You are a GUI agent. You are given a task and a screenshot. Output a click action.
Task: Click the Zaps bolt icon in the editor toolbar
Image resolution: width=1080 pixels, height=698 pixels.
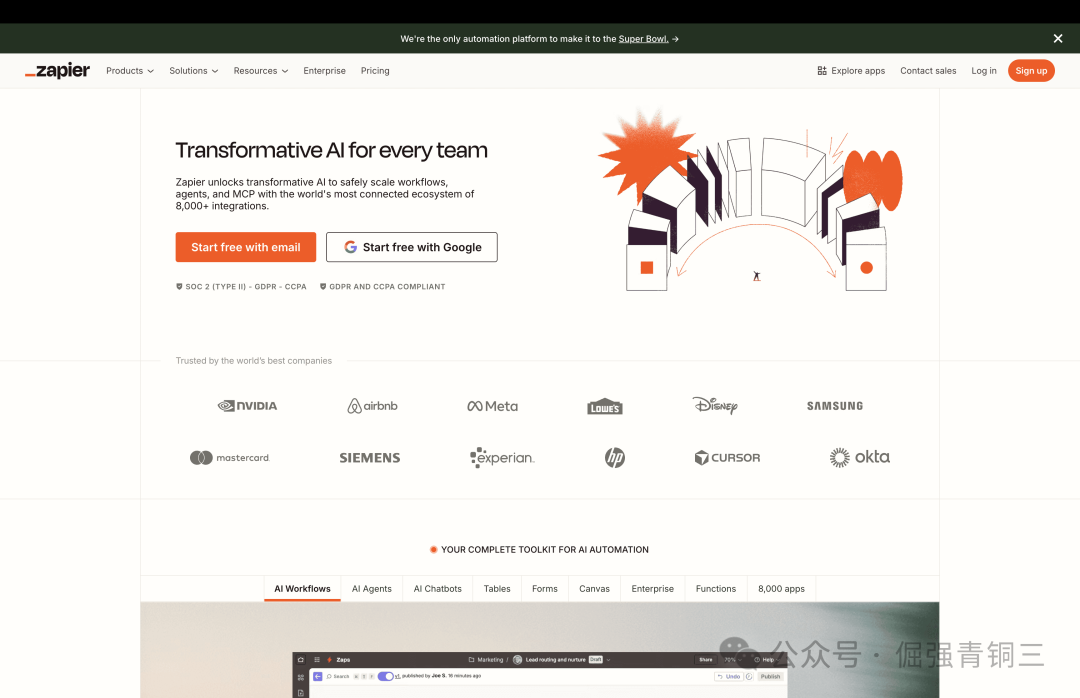tap(328, 658)
